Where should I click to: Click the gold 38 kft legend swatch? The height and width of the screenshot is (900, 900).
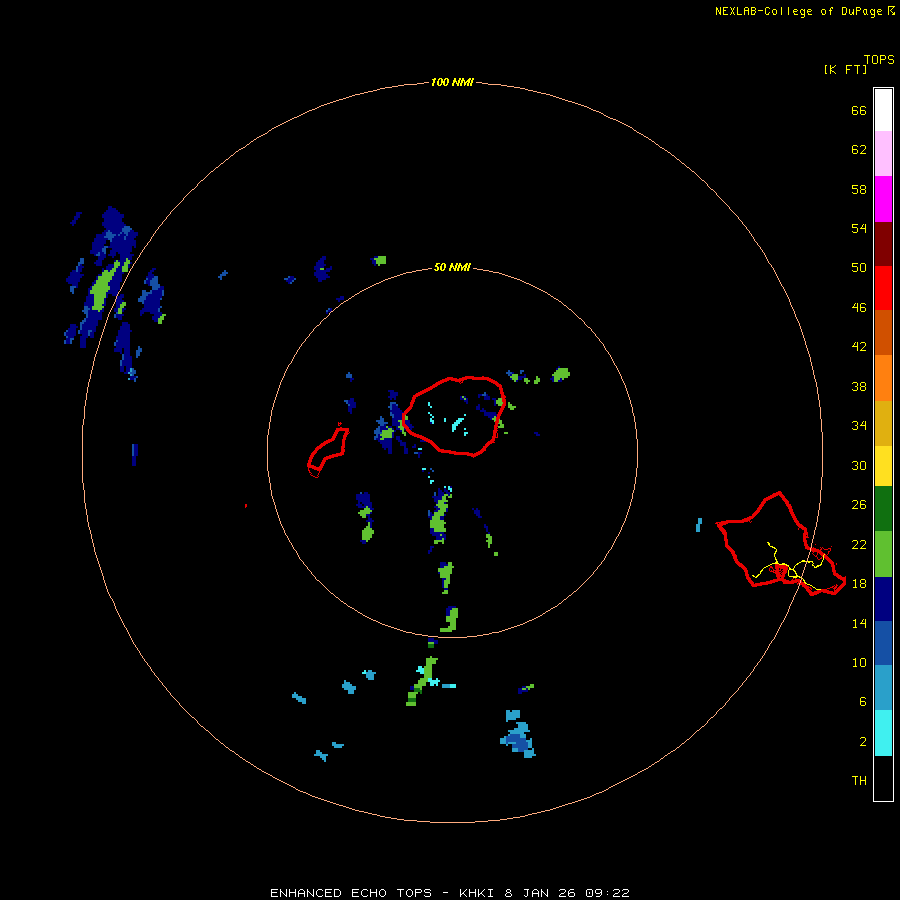pyautogui.click(x=883, y=423)
